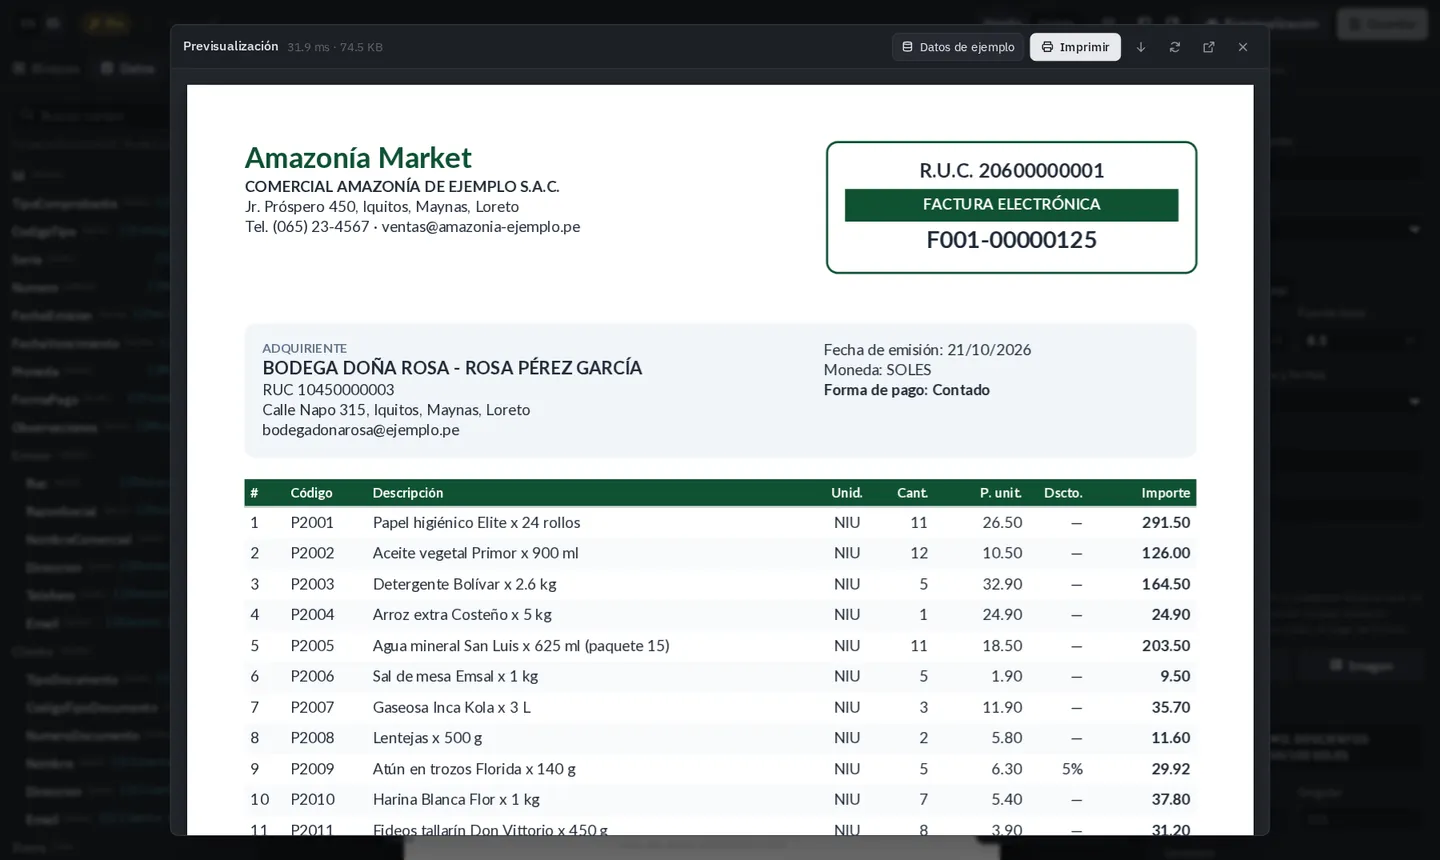Click unit price 32.90 for Detergente Bolívar
1440x860 pixels.
coord(1002,584)
